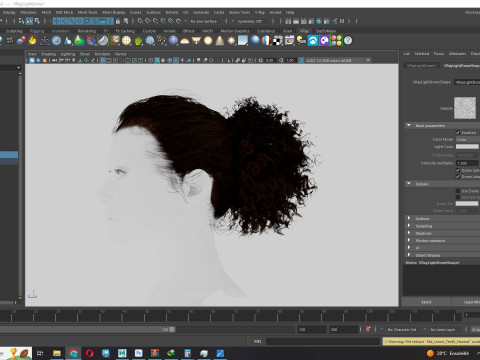
Task: Click the cone-shaped IES light shelf icon
Action: click(x=220, y=41)
